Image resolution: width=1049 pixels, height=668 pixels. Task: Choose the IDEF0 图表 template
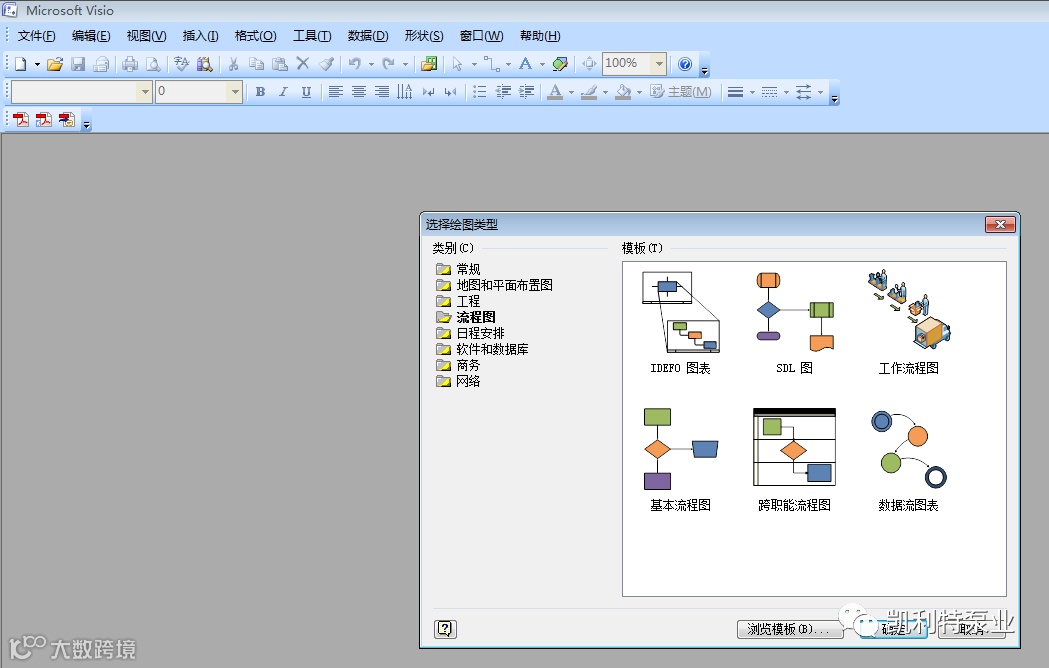coord(680,324)
